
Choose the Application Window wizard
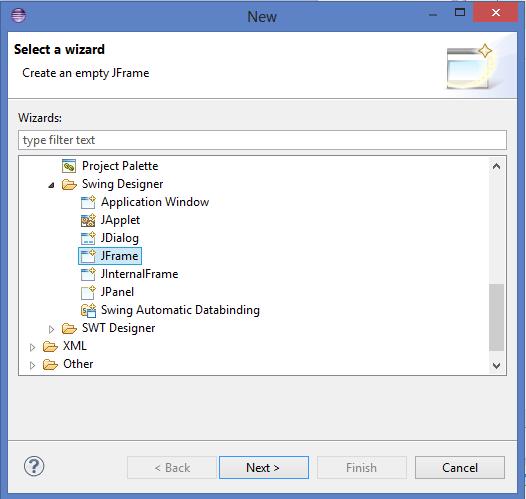155,202
